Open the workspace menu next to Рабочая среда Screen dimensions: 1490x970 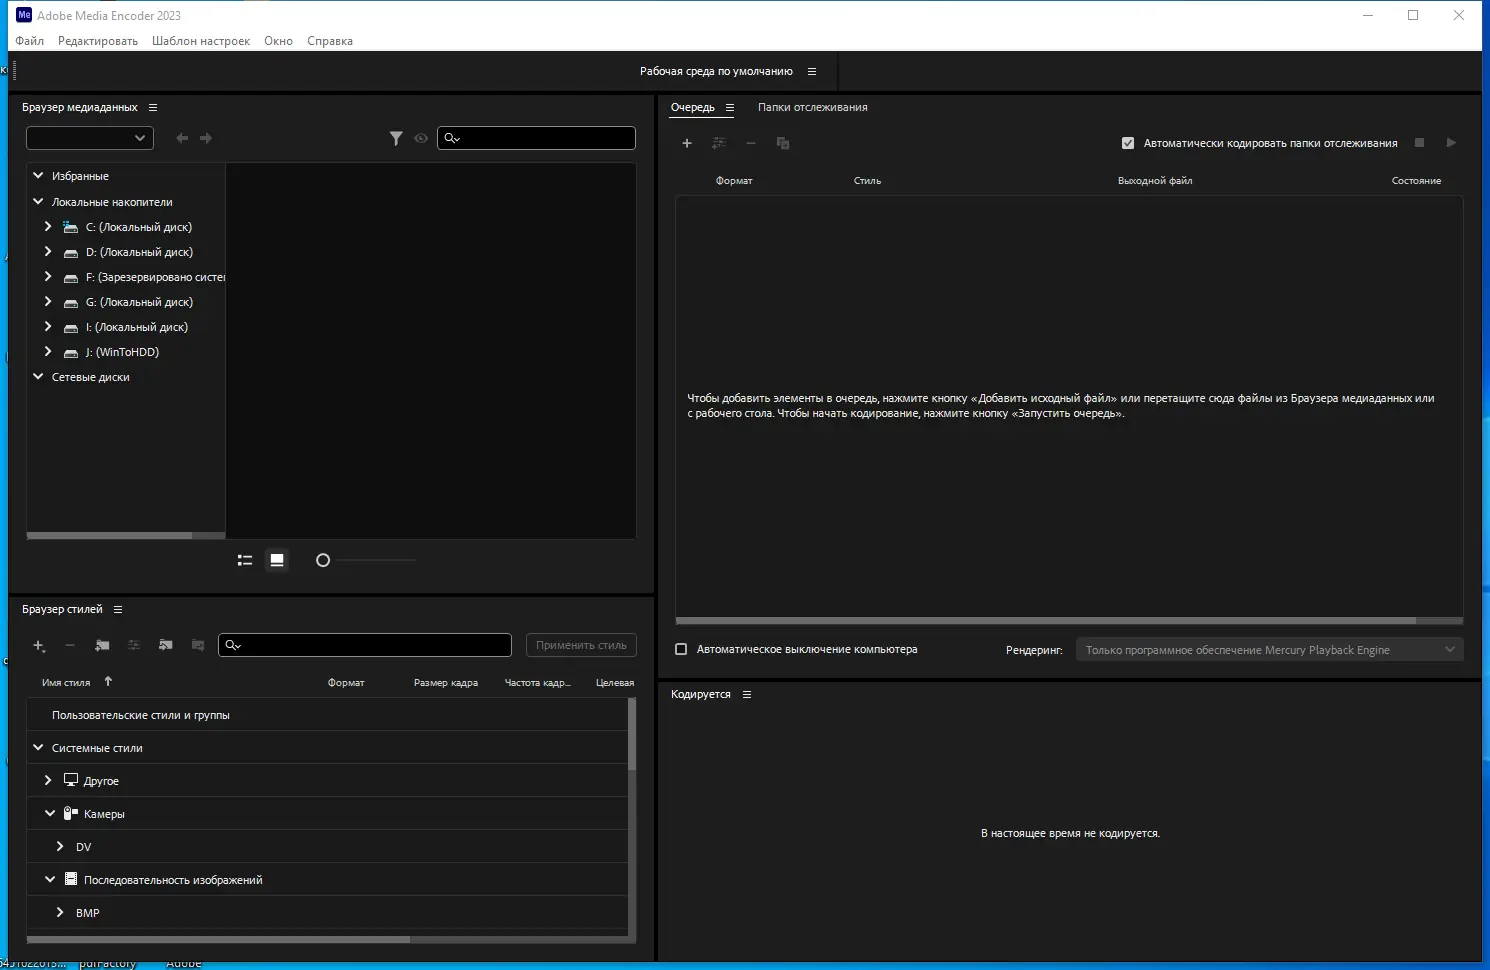812,71
